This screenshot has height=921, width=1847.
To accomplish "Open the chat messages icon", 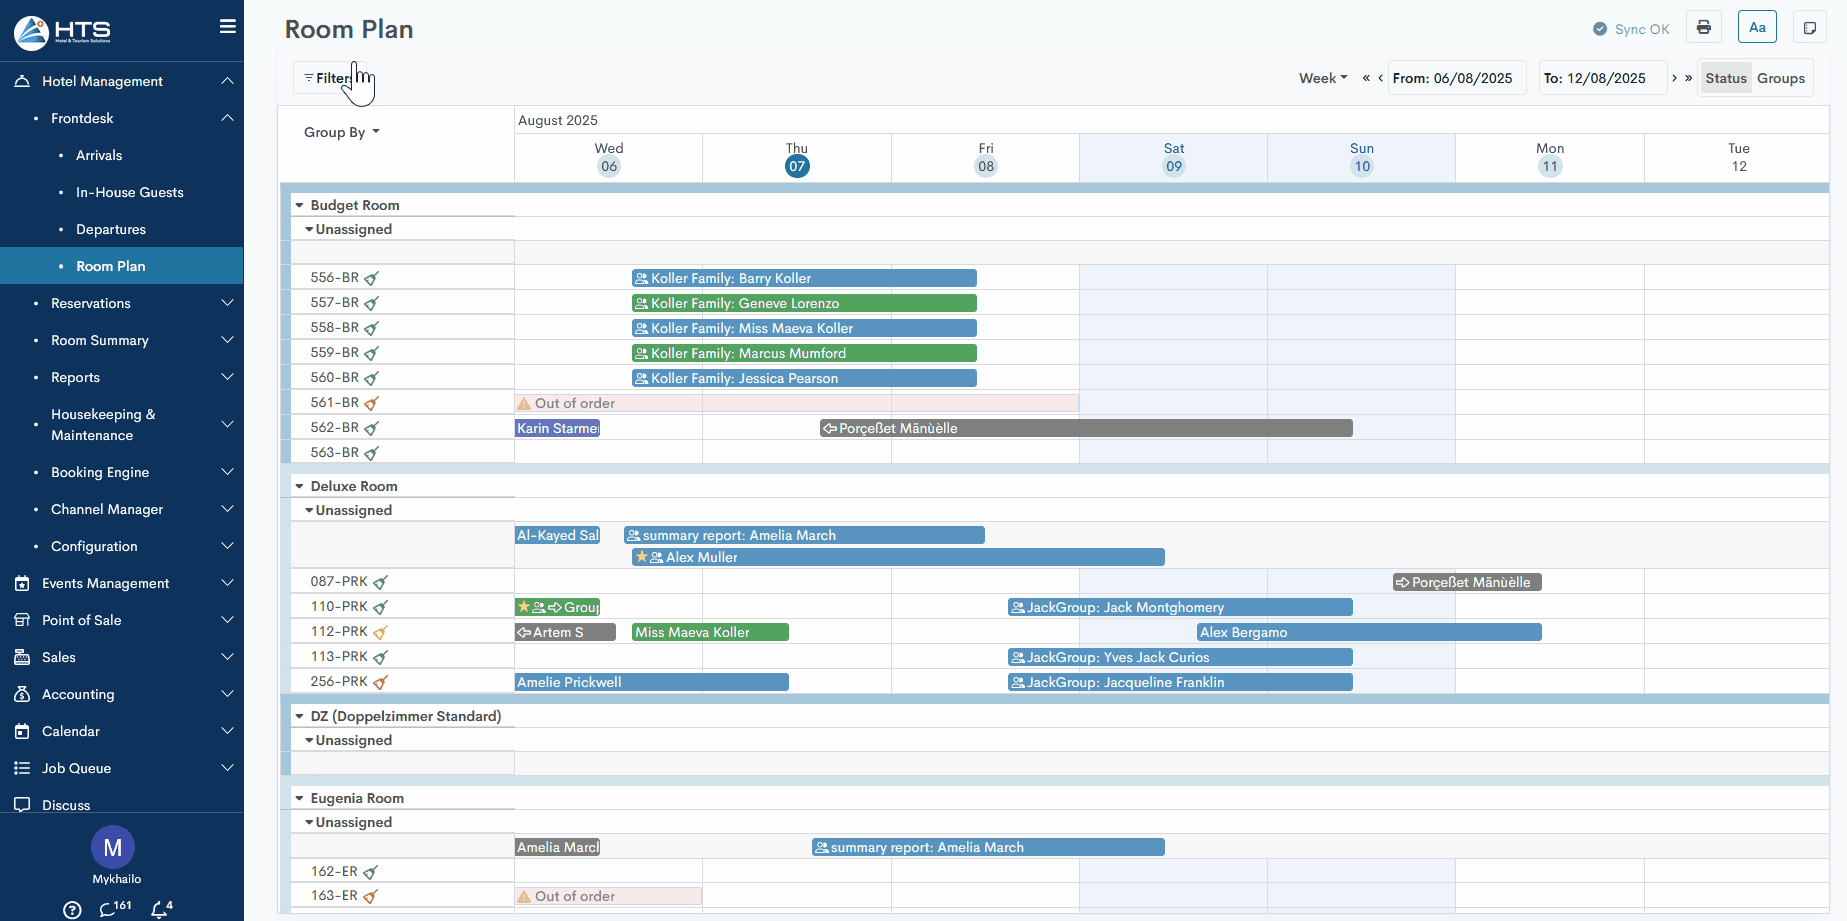I will [x=109, y=909].
